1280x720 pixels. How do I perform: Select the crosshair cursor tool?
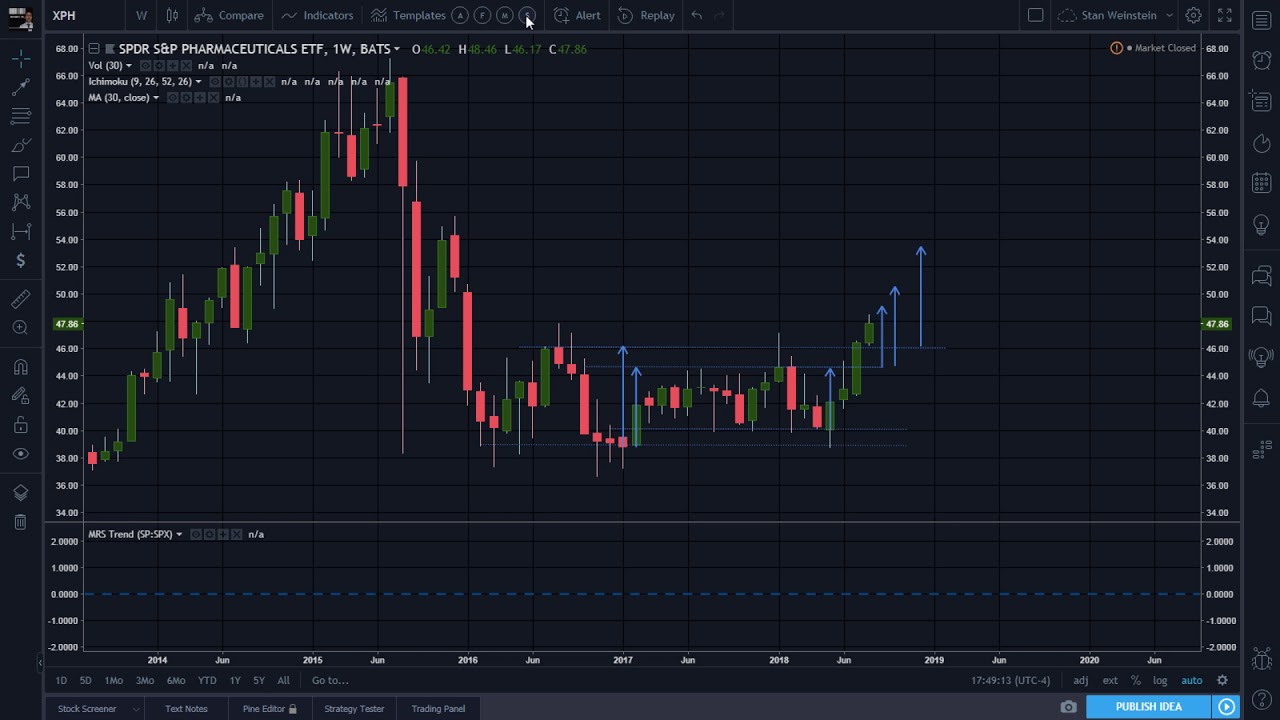(20, 59)
